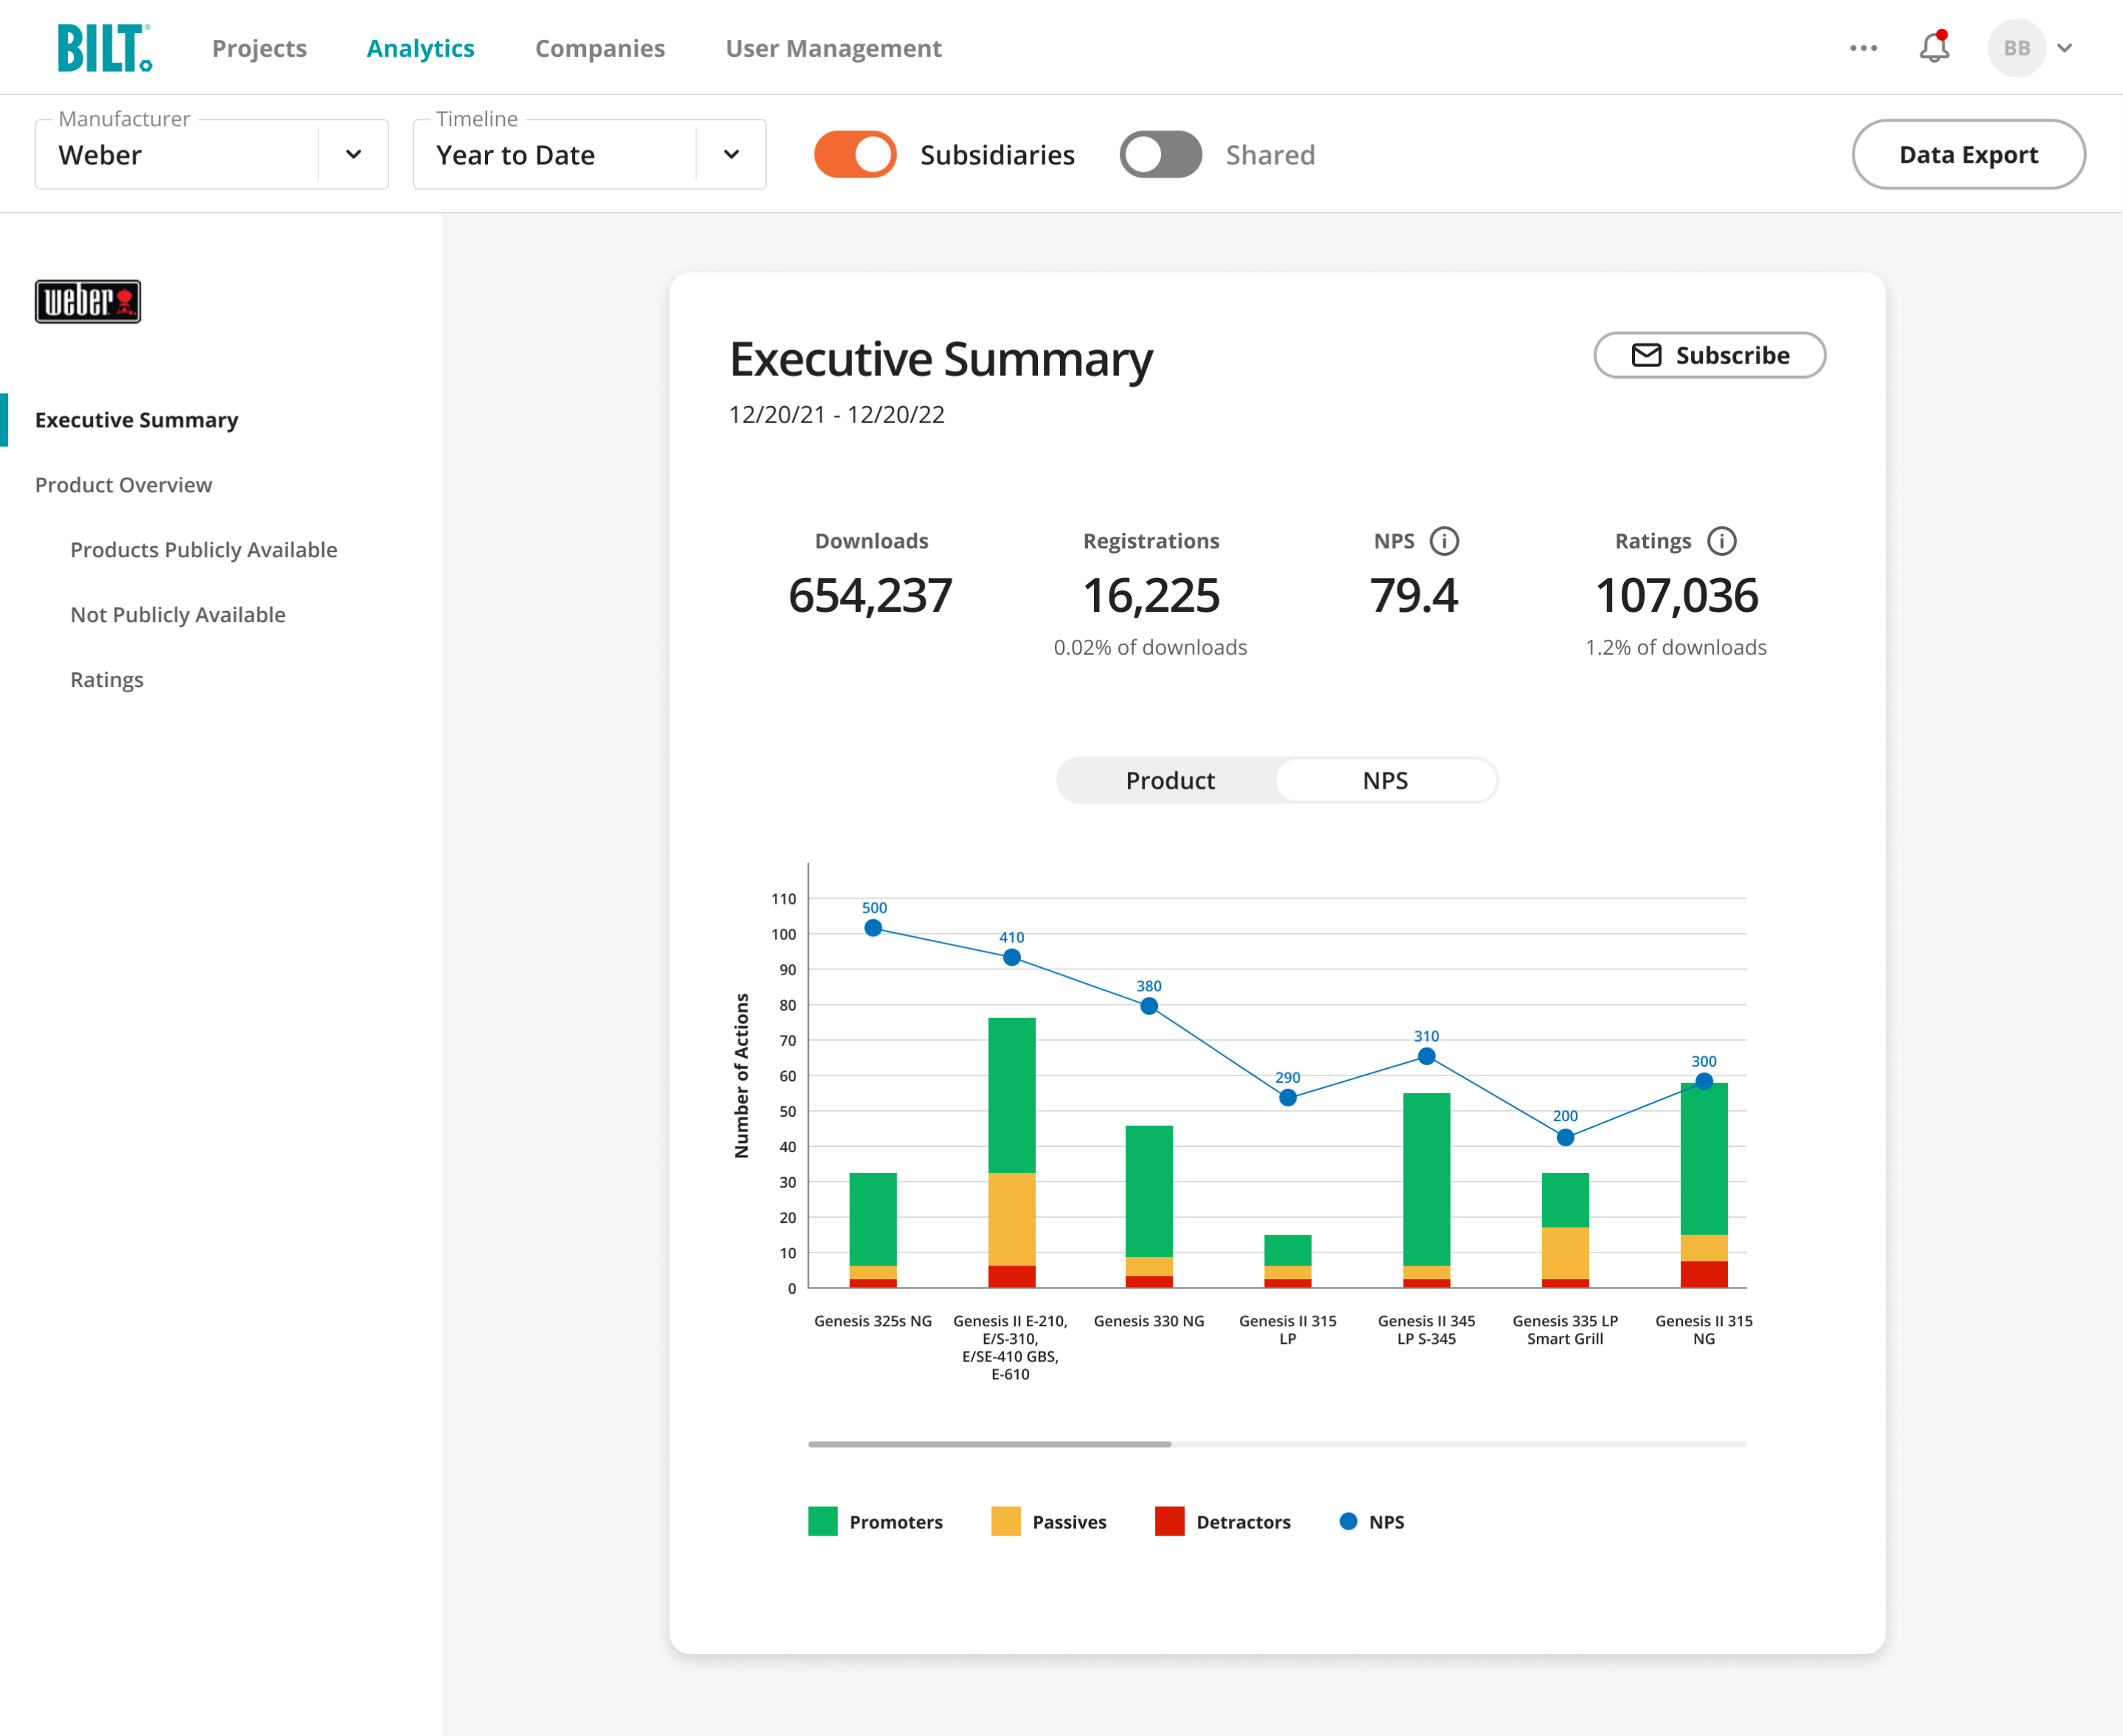Go to the Projects menu
The width and height of the screenshot is (2123, 1736).
(259, 48)
